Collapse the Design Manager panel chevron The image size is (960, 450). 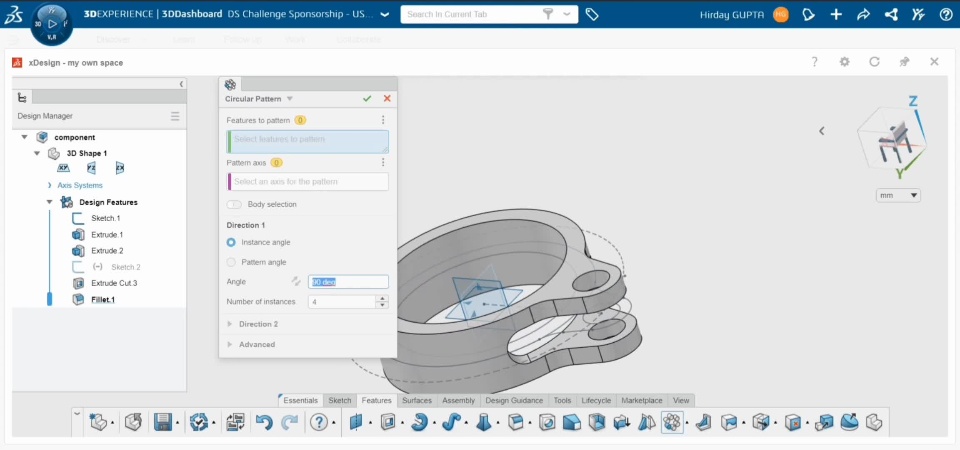(x=181, y=84)
